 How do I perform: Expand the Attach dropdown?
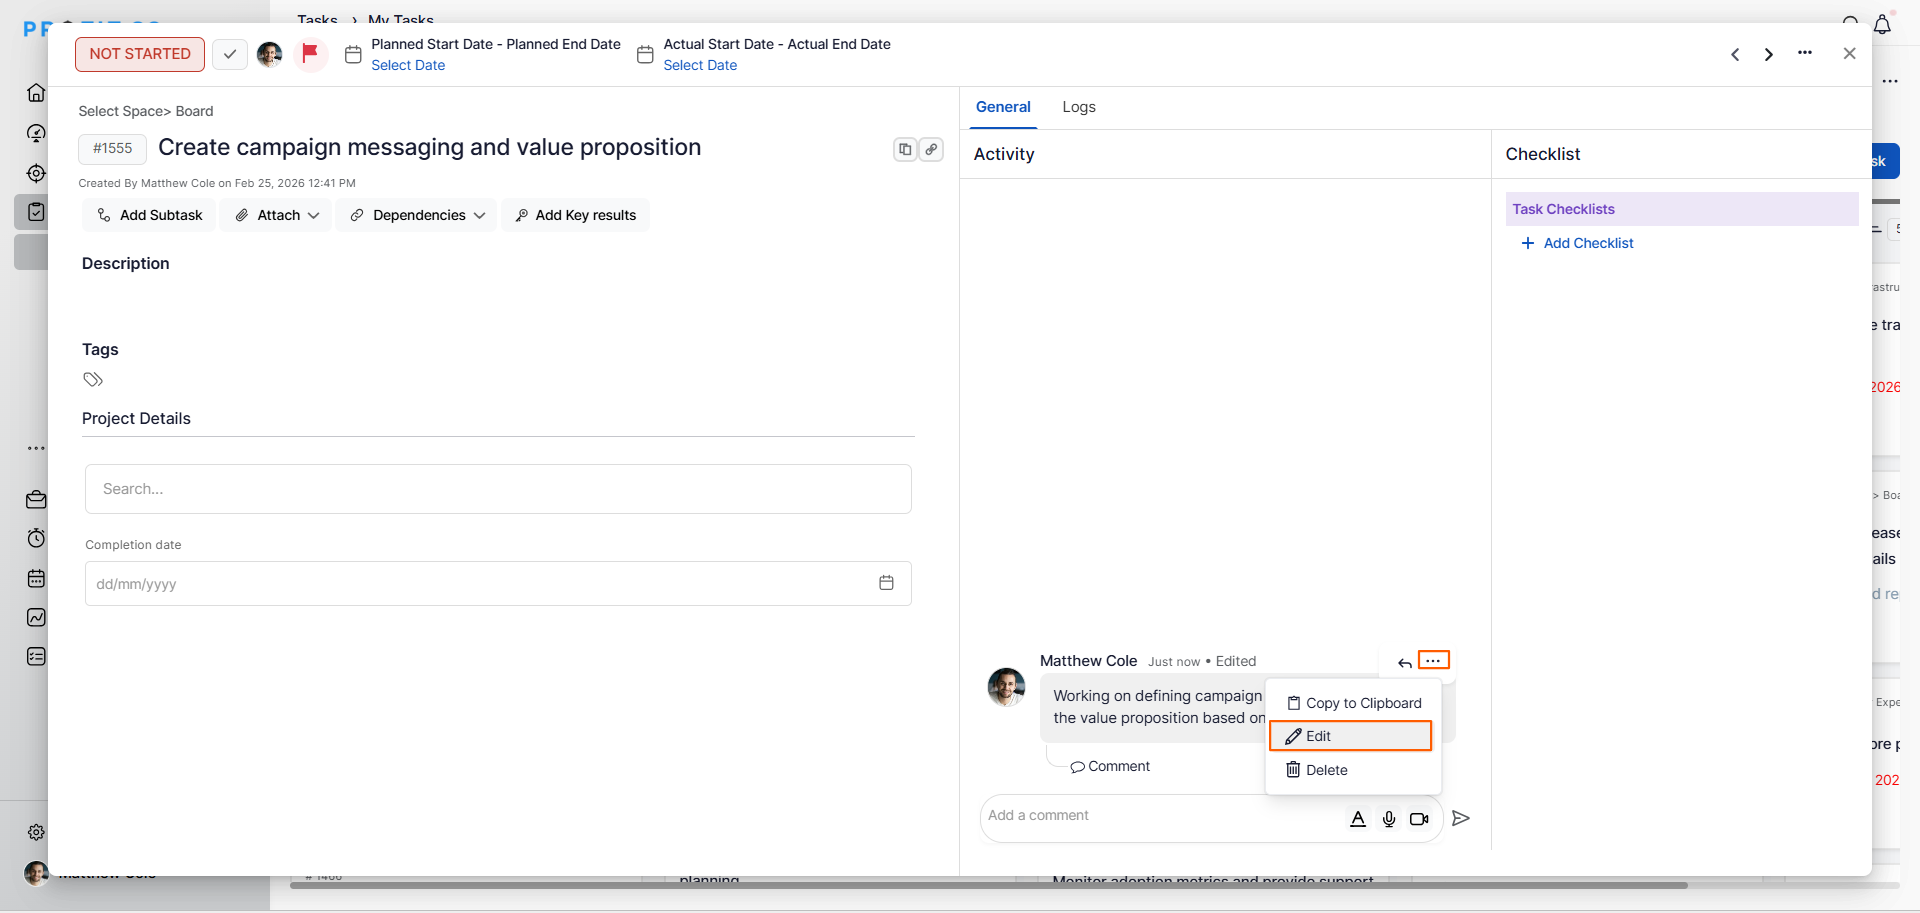[278, 215]
